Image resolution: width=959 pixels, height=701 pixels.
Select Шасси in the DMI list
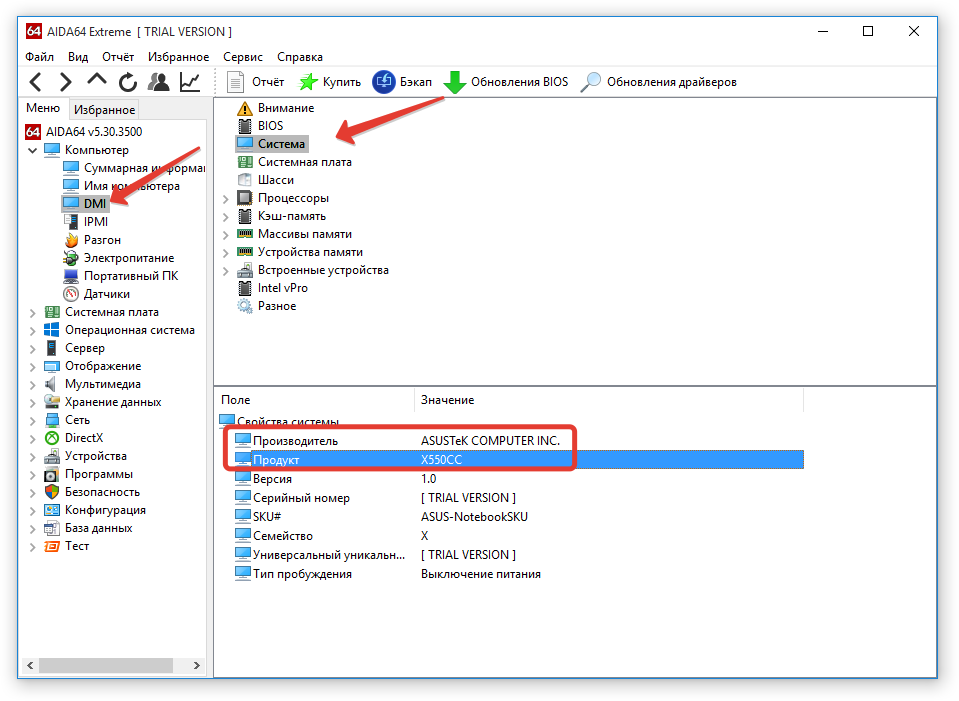pyautogui.click(x=265, y=180)
